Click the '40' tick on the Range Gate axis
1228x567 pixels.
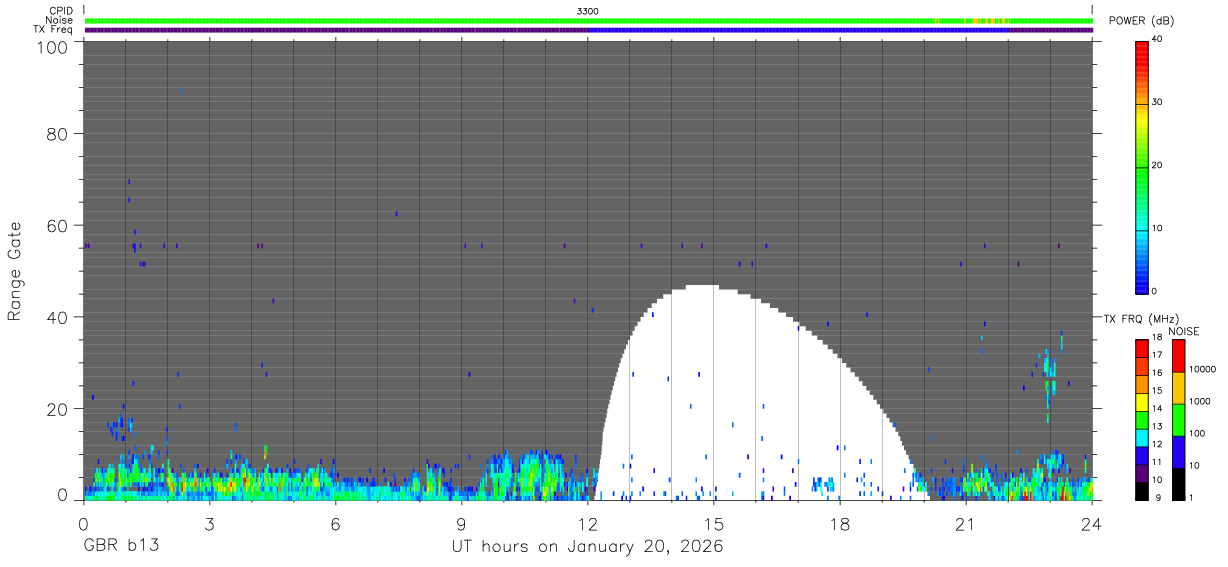56,317
